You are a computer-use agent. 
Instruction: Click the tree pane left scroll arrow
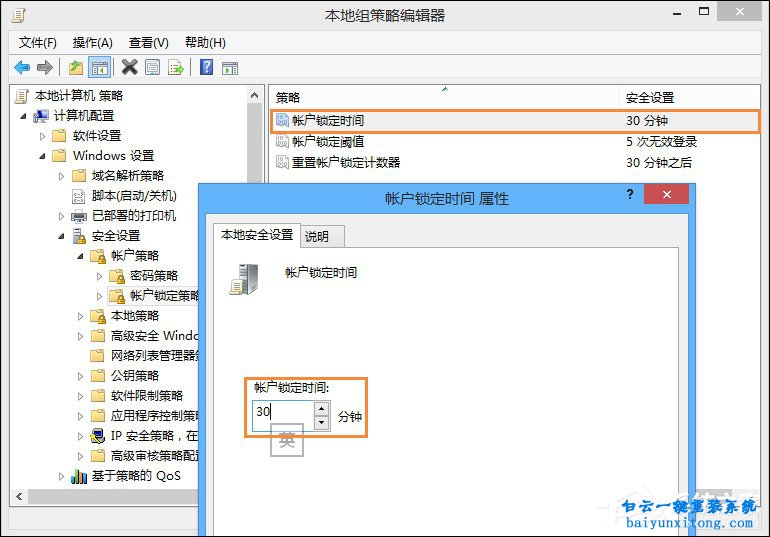pyautogui.click(x=19, y=496)
